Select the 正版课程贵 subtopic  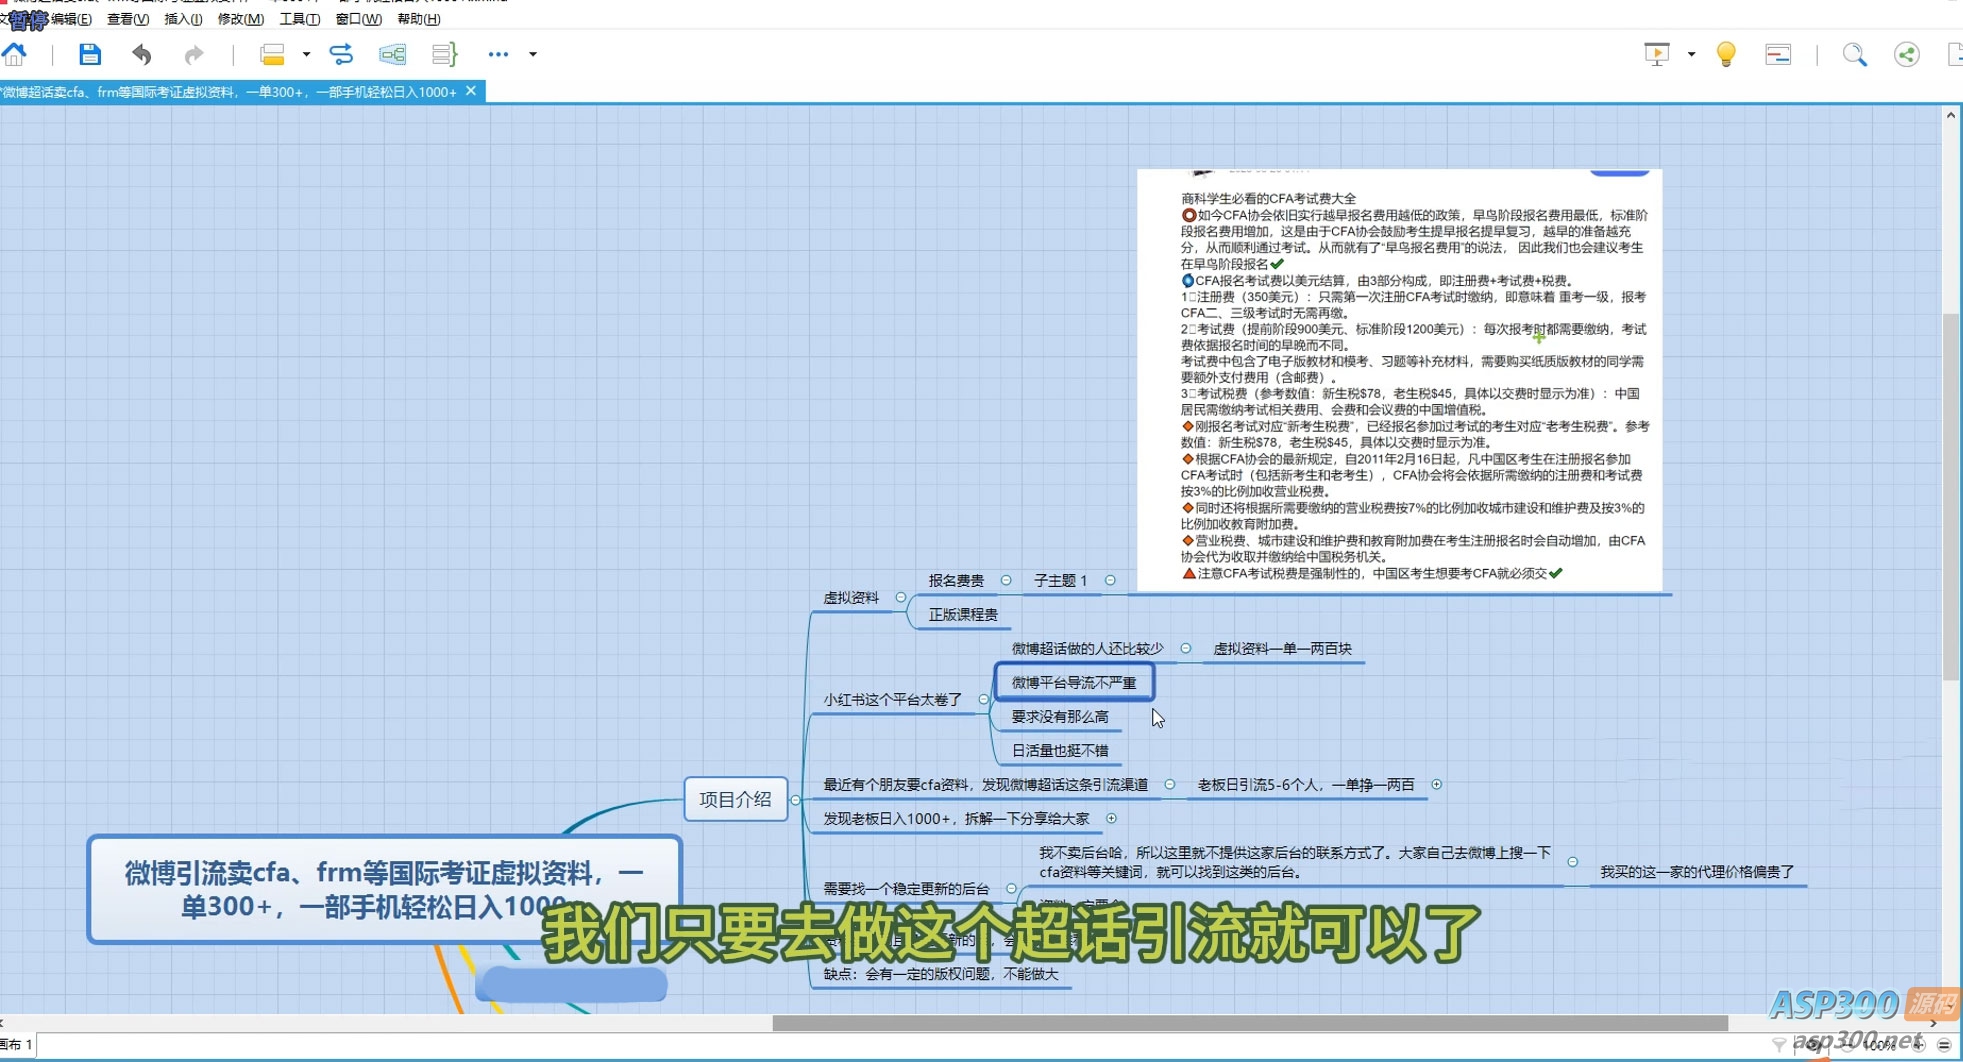[x=963, y=615]
